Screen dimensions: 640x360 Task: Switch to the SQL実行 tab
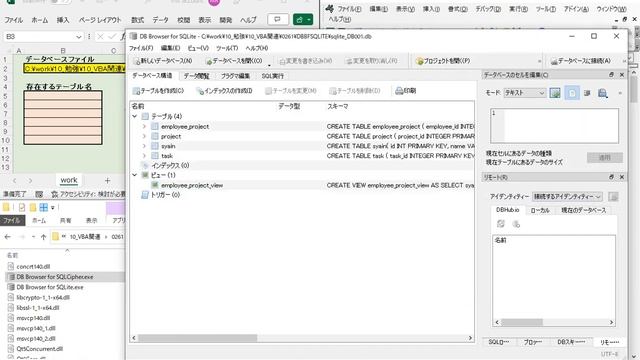pyautogui.click(x=273, y=76)
